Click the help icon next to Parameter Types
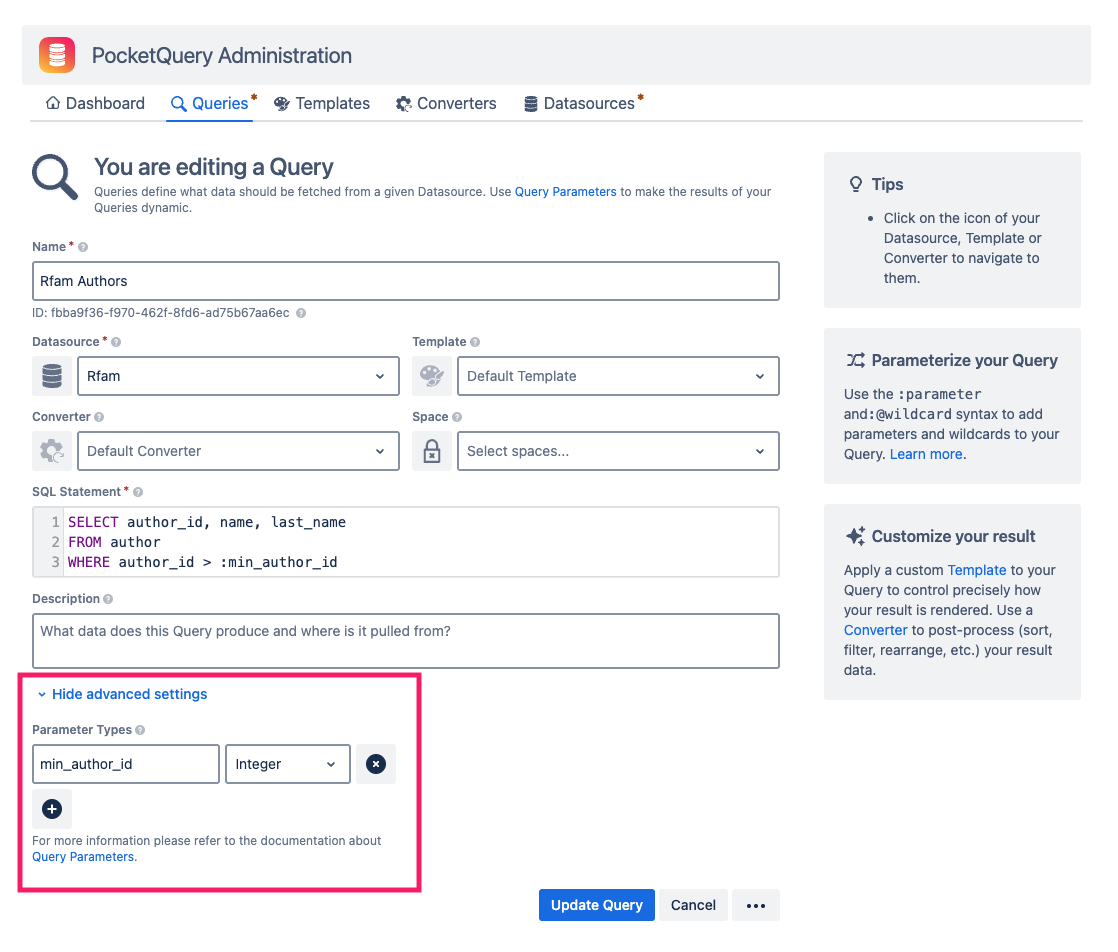 click(140, 730)
